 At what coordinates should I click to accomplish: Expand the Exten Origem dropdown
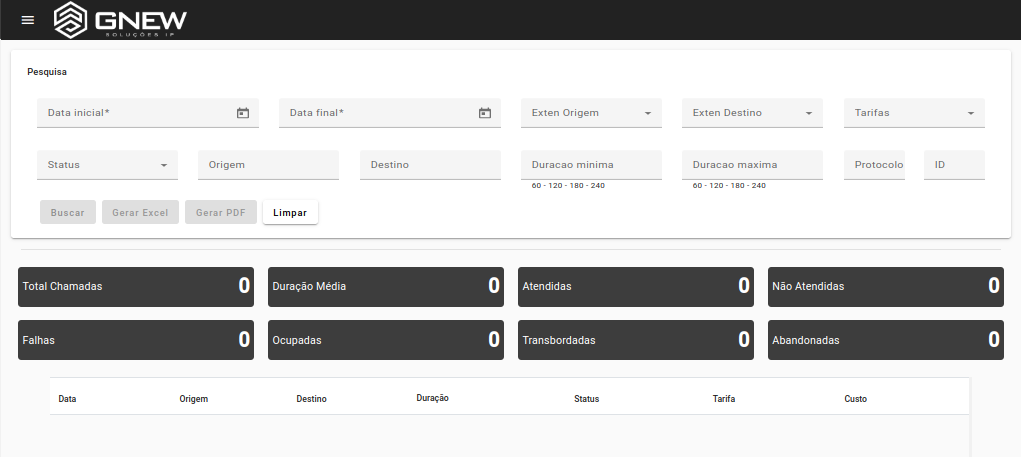(591, 113)
